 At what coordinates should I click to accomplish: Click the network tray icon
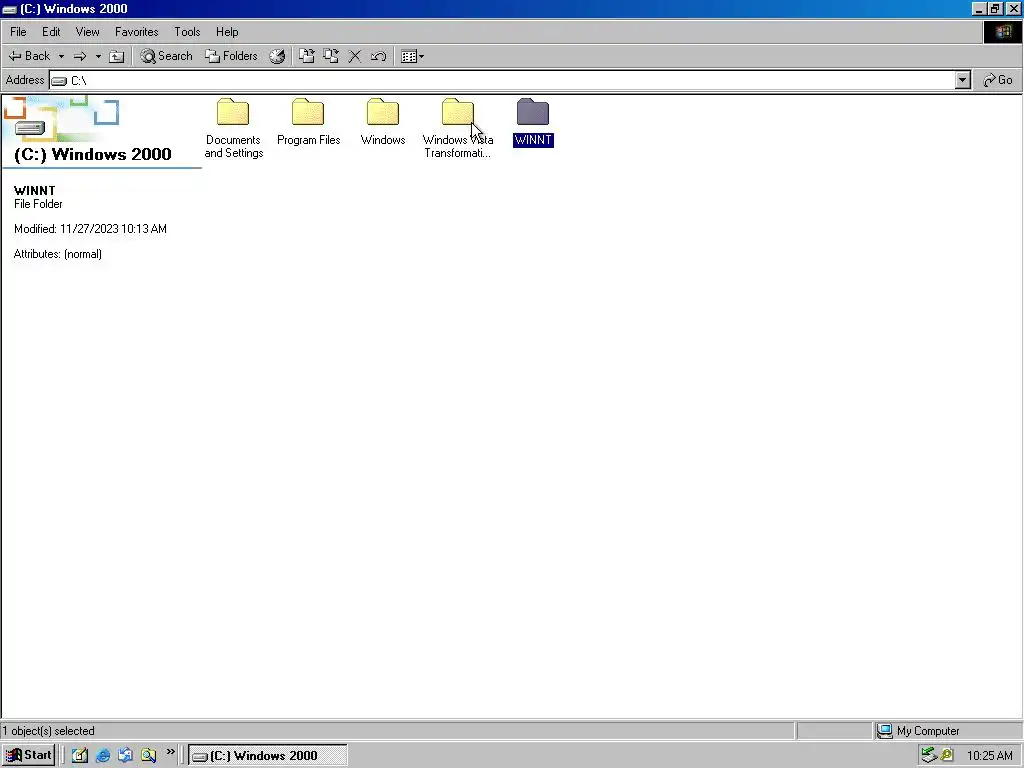click(929, 756)
